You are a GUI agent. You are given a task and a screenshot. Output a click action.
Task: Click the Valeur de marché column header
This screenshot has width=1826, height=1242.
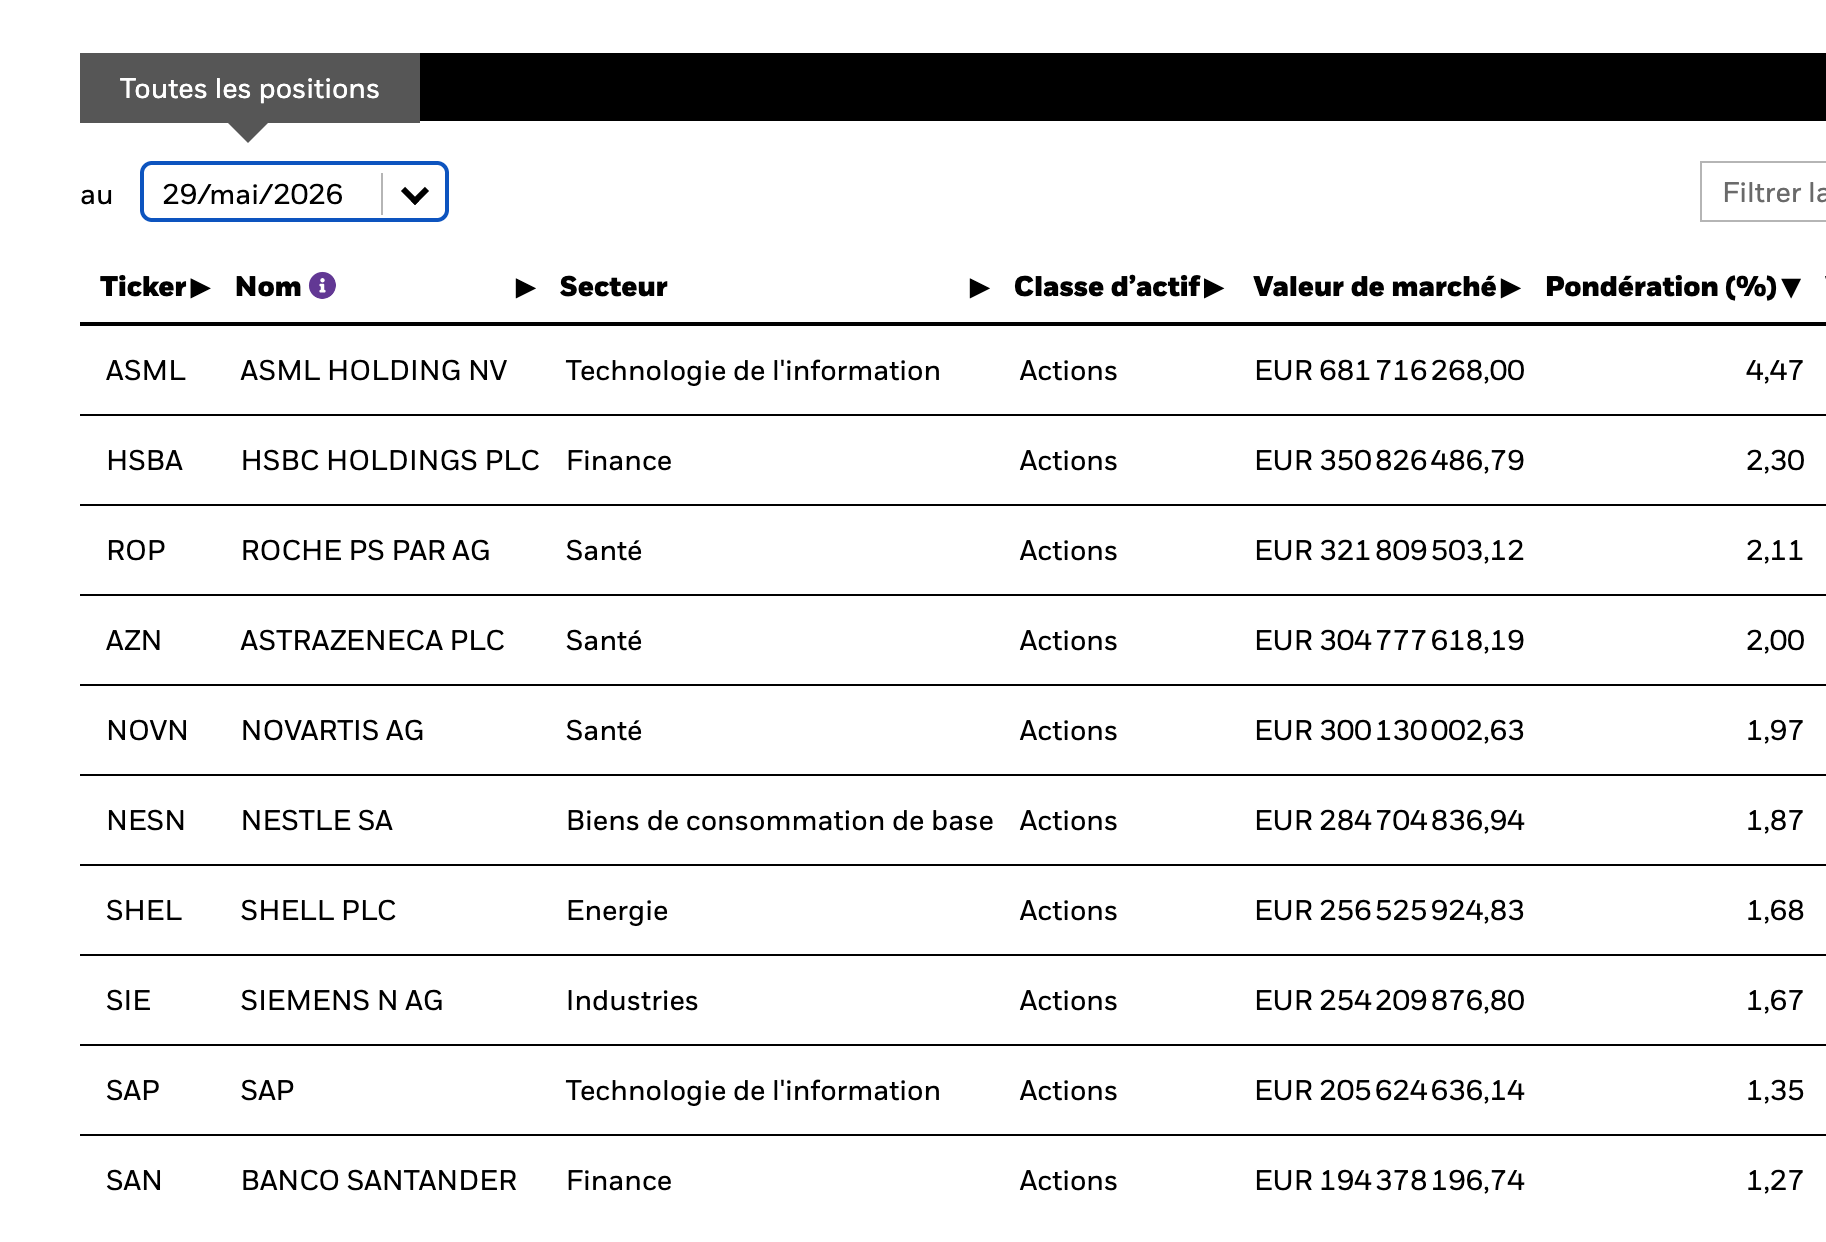(1375, 287)
